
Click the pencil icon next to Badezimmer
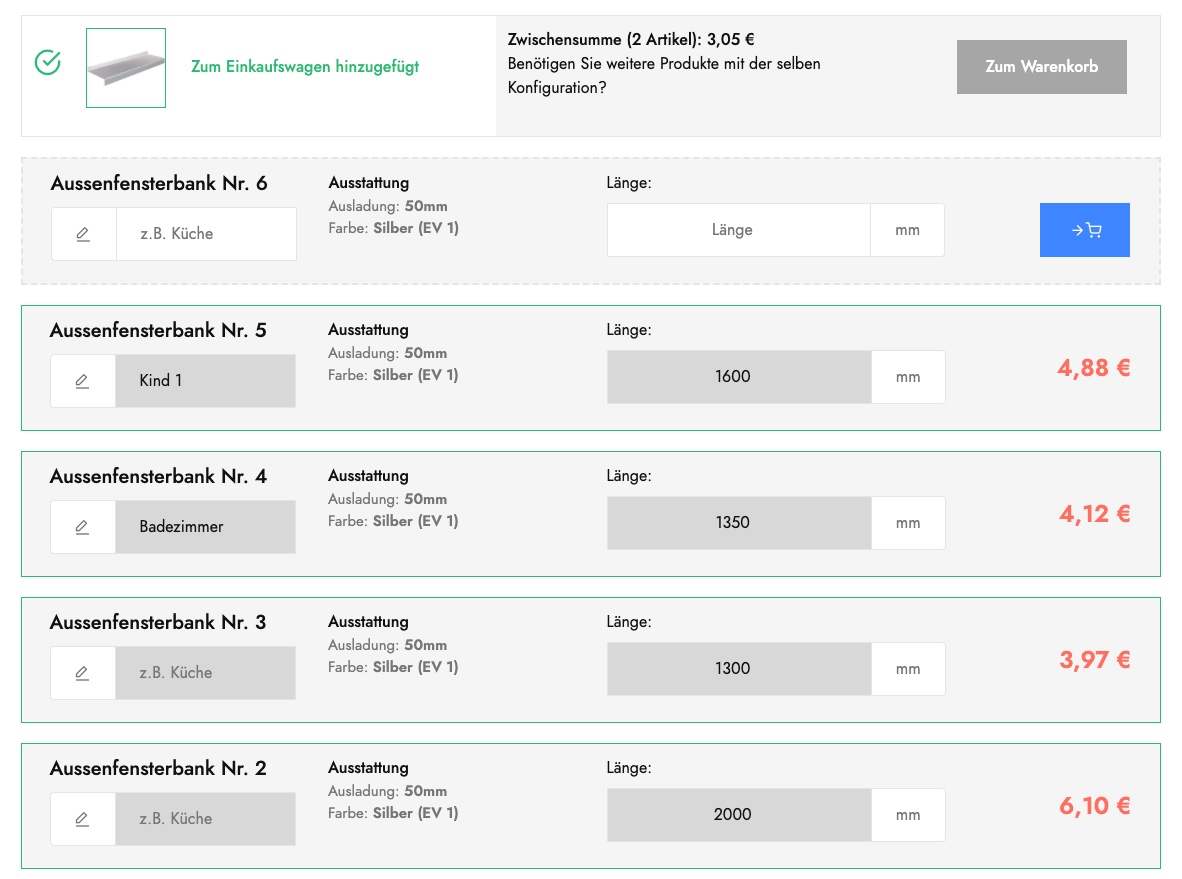(83, 527)
